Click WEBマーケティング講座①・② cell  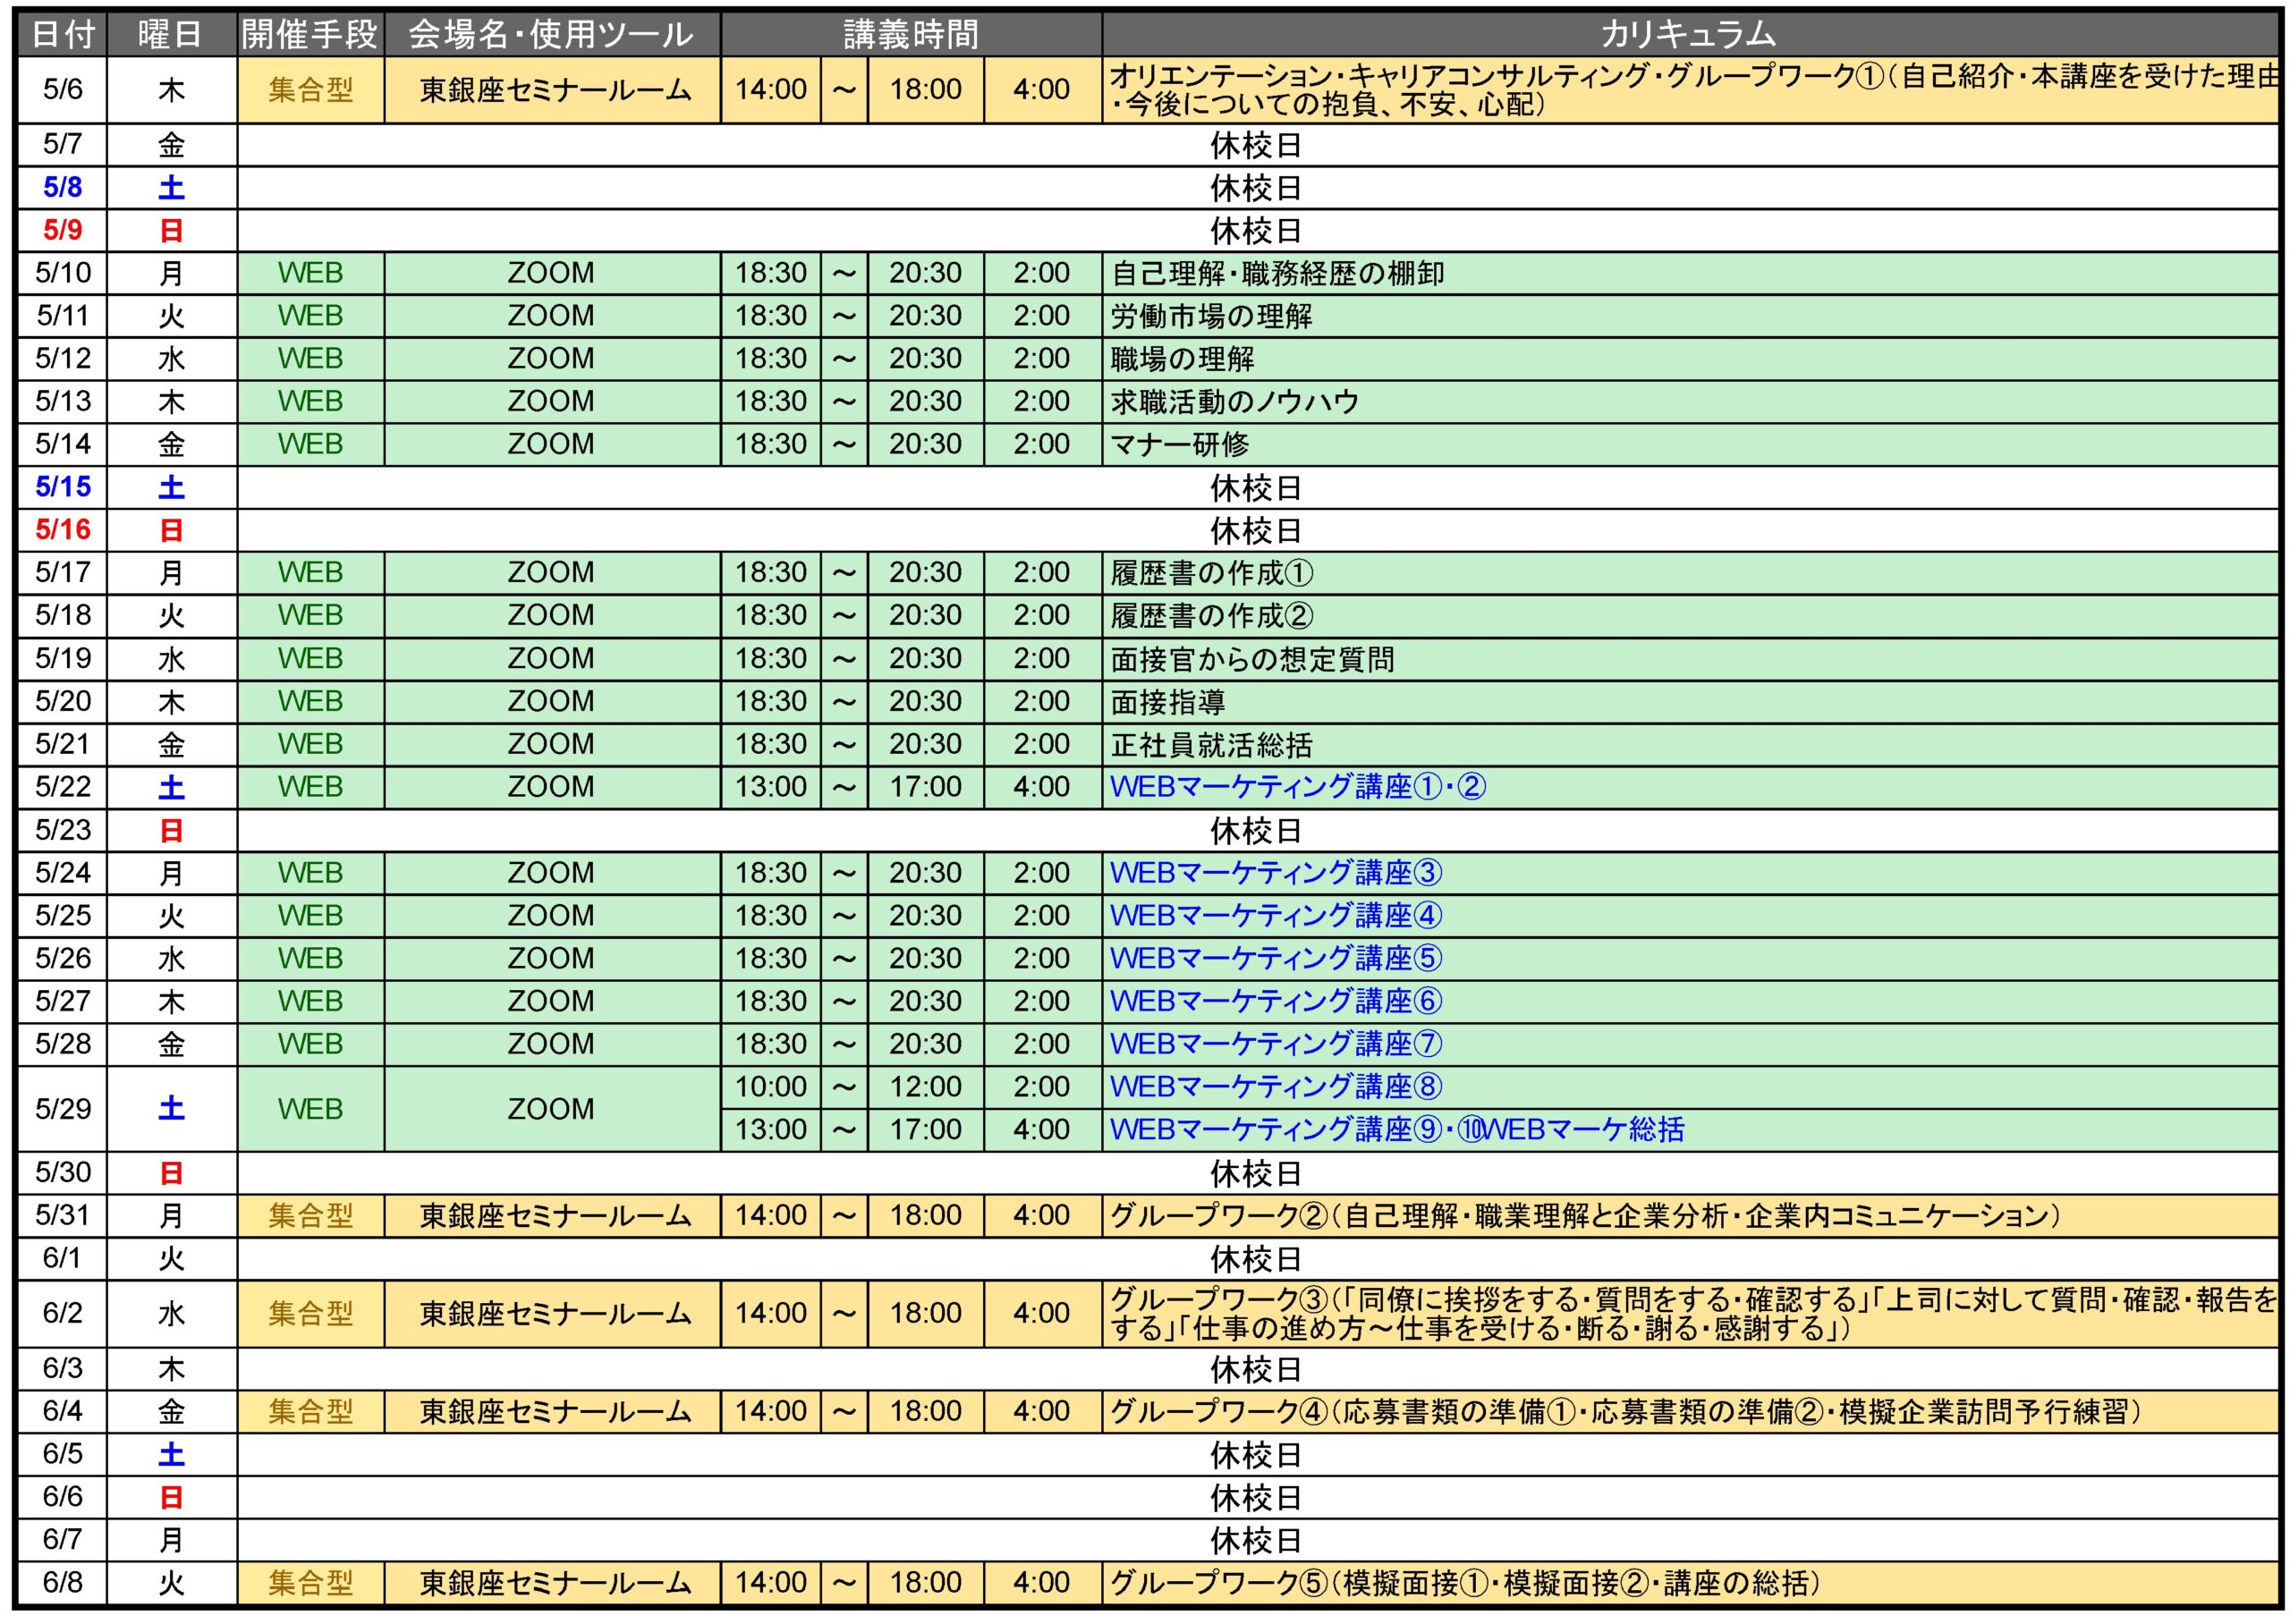(x=1690, y=787)
